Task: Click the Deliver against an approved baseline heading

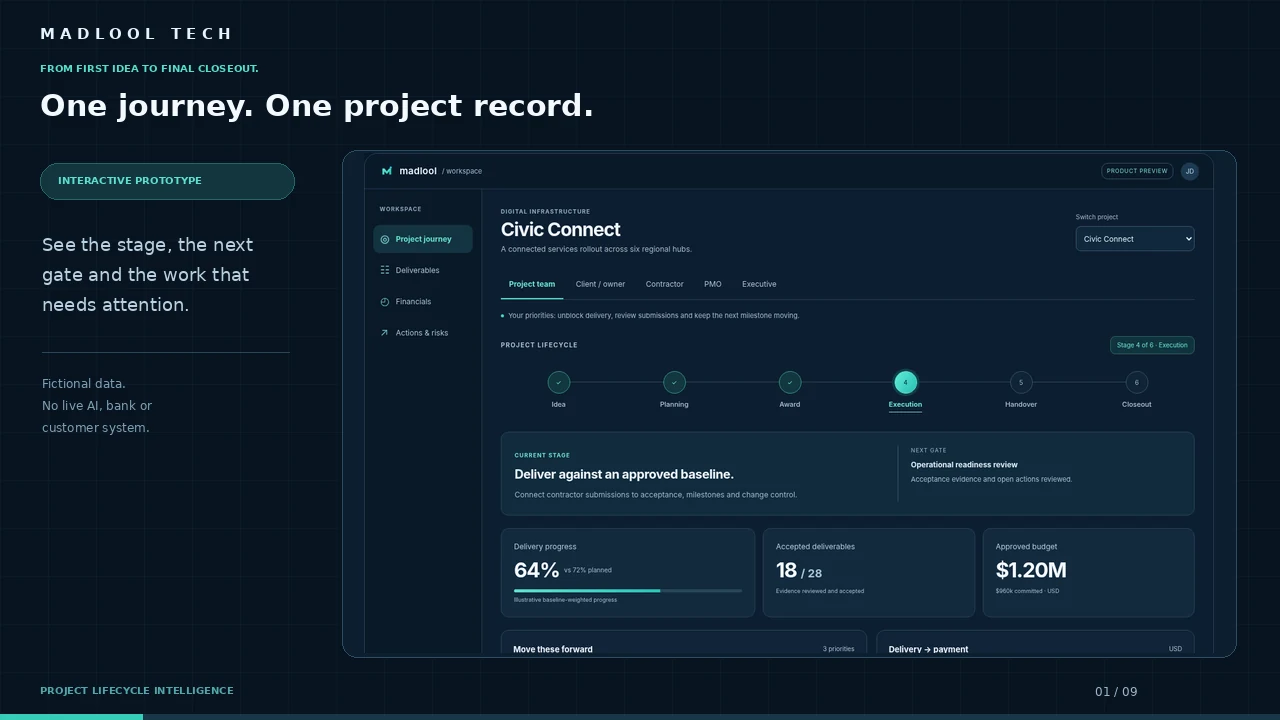Action: (624, 474)
